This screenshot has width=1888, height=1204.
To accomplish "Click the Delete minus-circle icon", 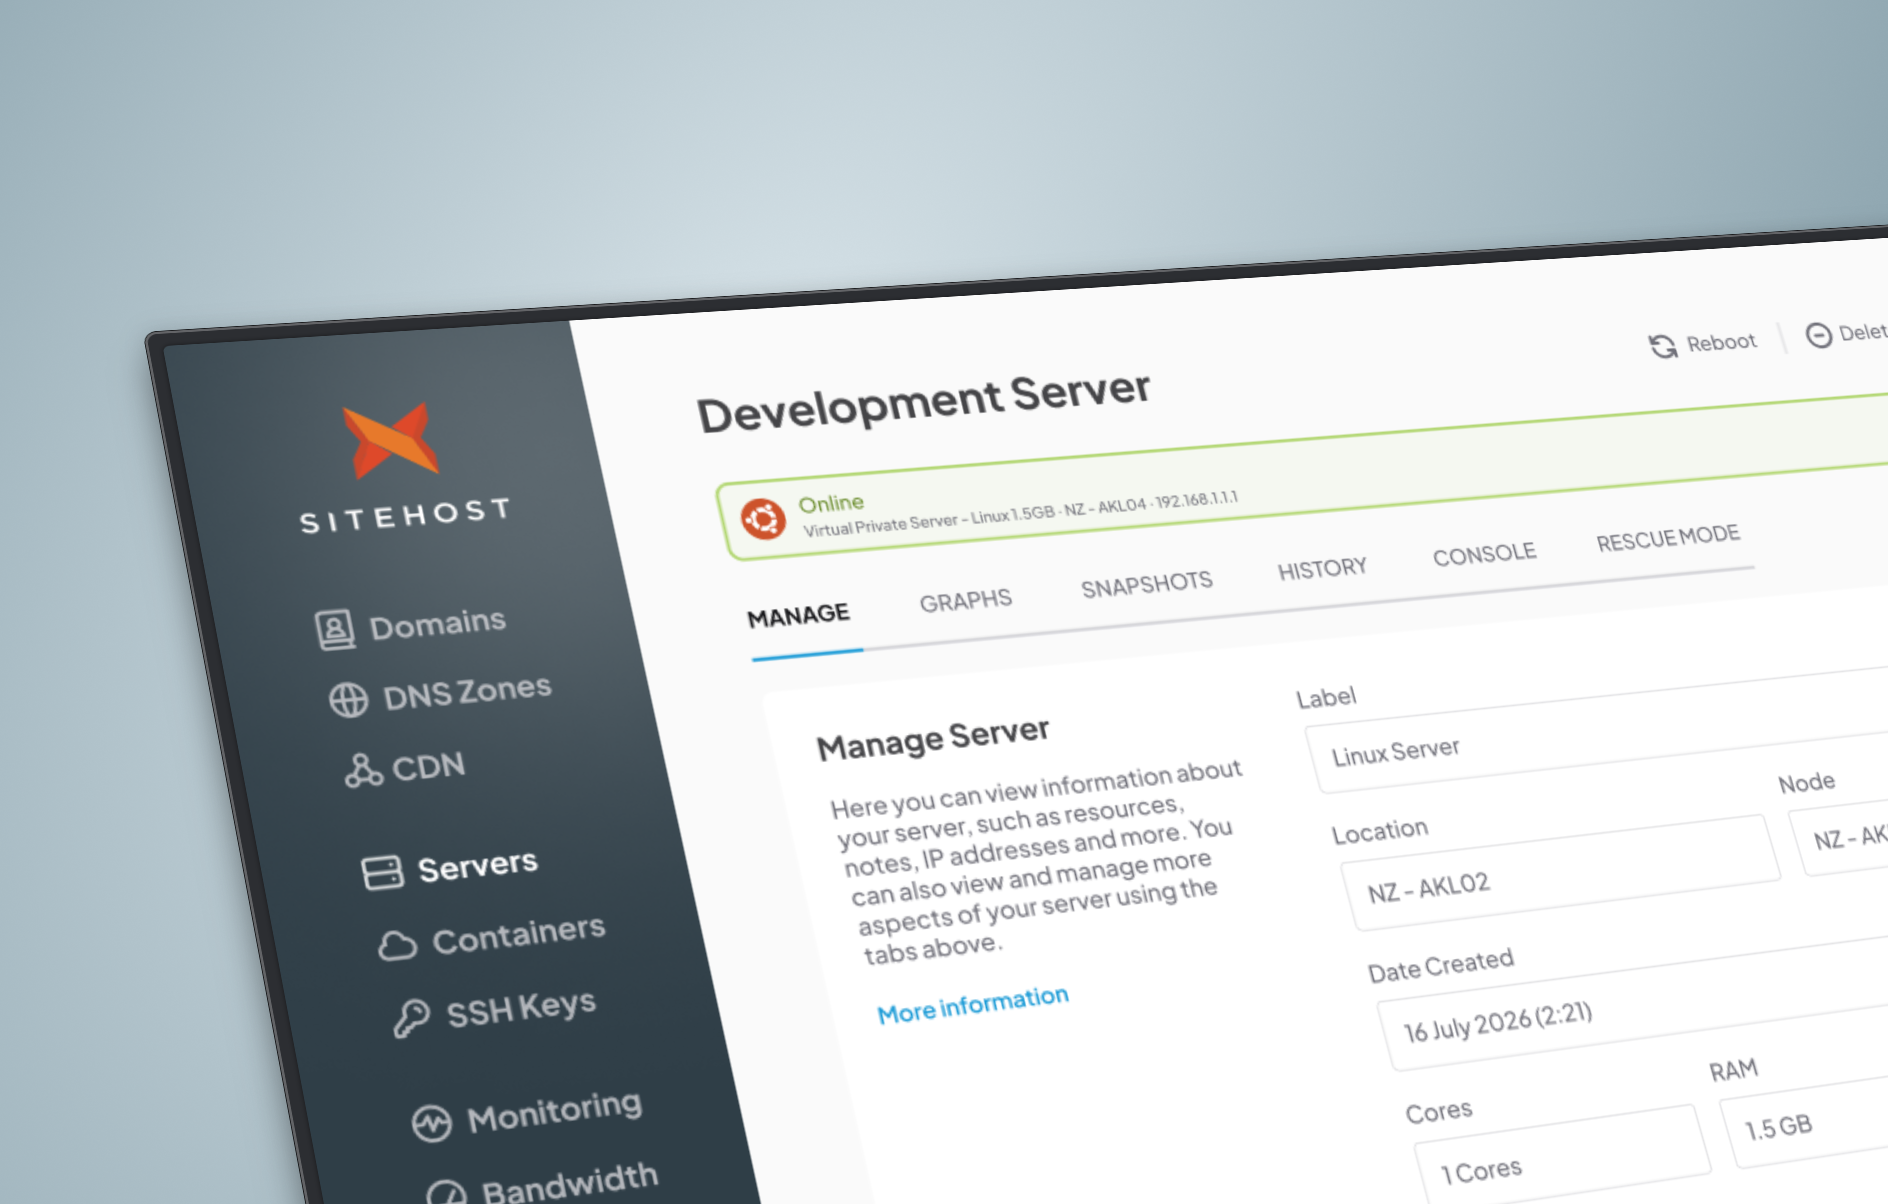I will 1818,335.
